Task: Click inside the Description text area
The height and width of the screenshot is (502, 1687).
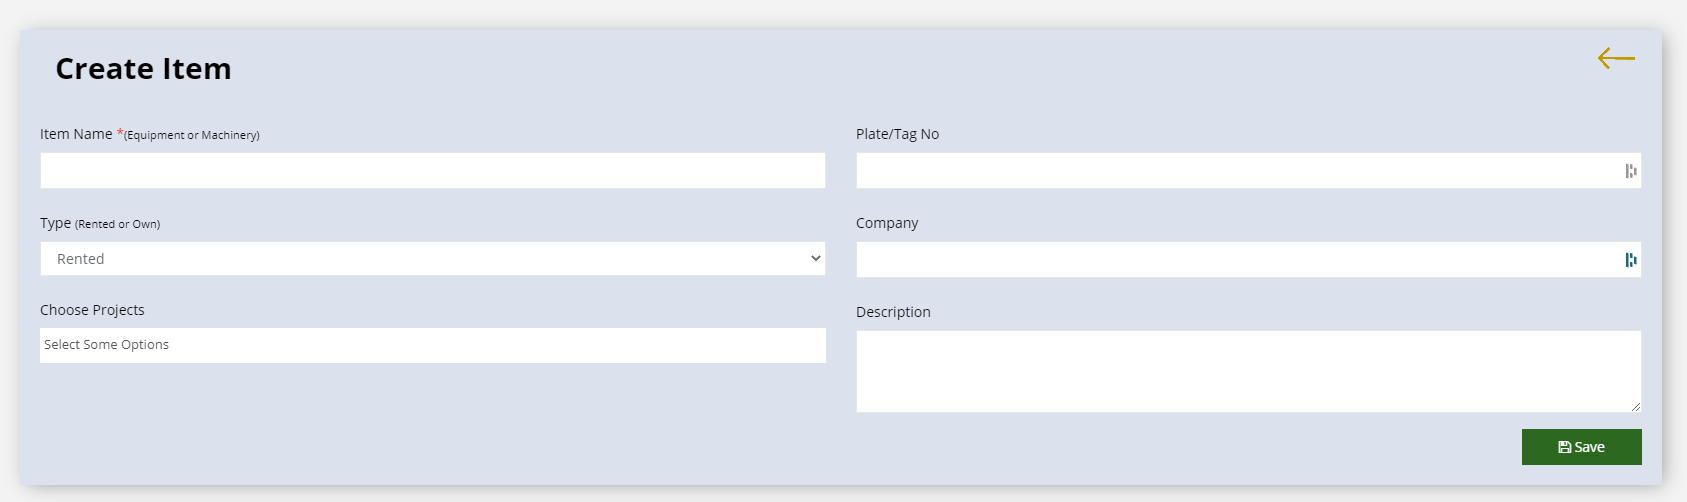Action: click(x=1248, y=371)
